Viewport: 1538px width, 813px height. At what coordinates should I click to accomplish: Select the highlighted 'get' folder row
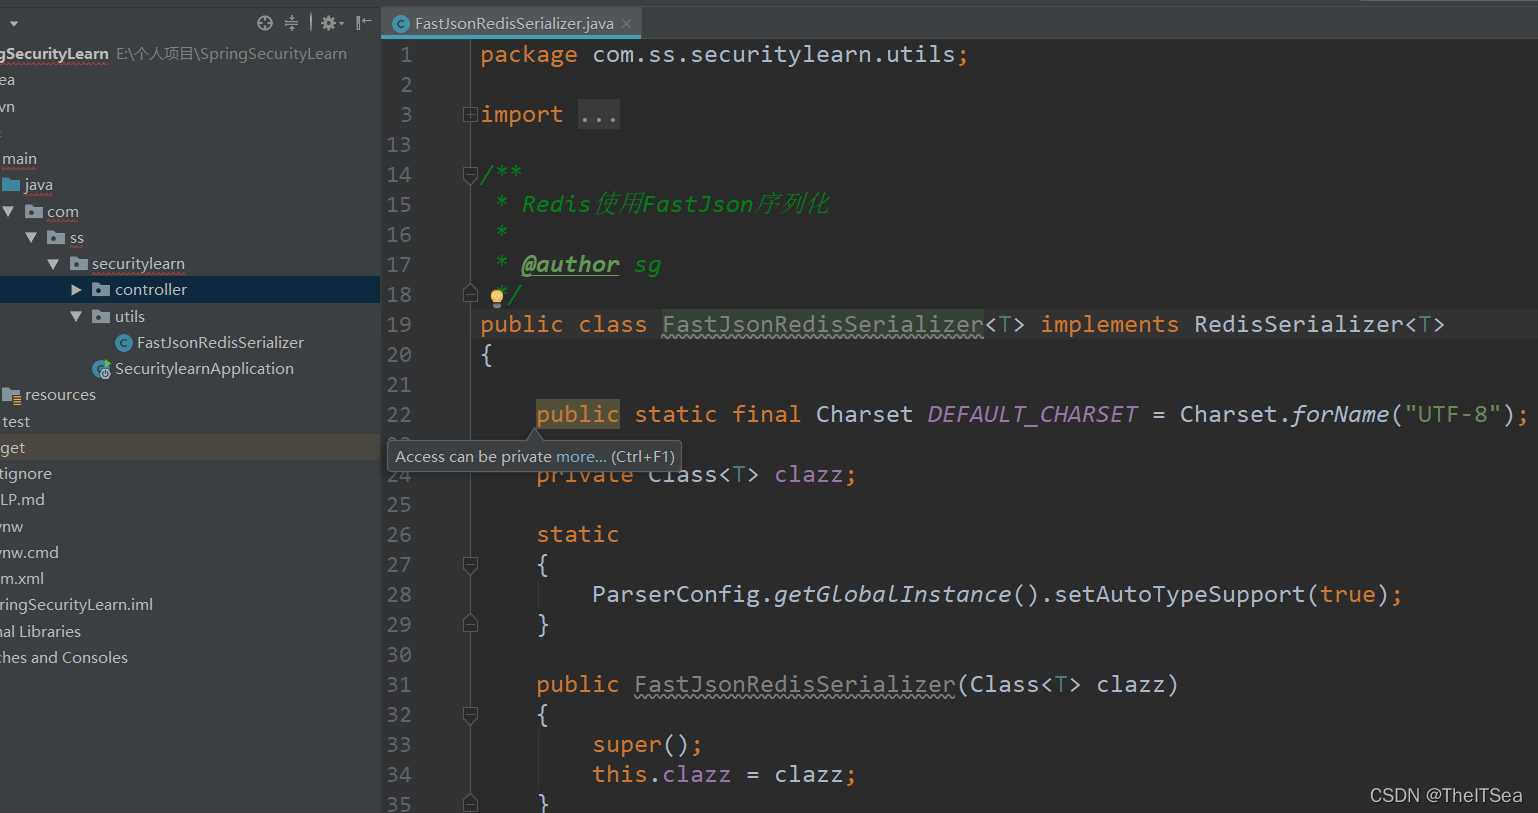tap(190, 447)
